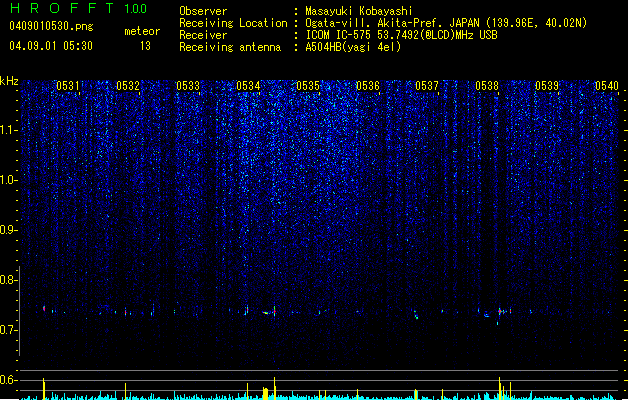The width and height of the screenshot is (629, 400).
Task: Click the Ogata-vill. Akita-Pref. JAPAN location text
Action: point(446,23)
